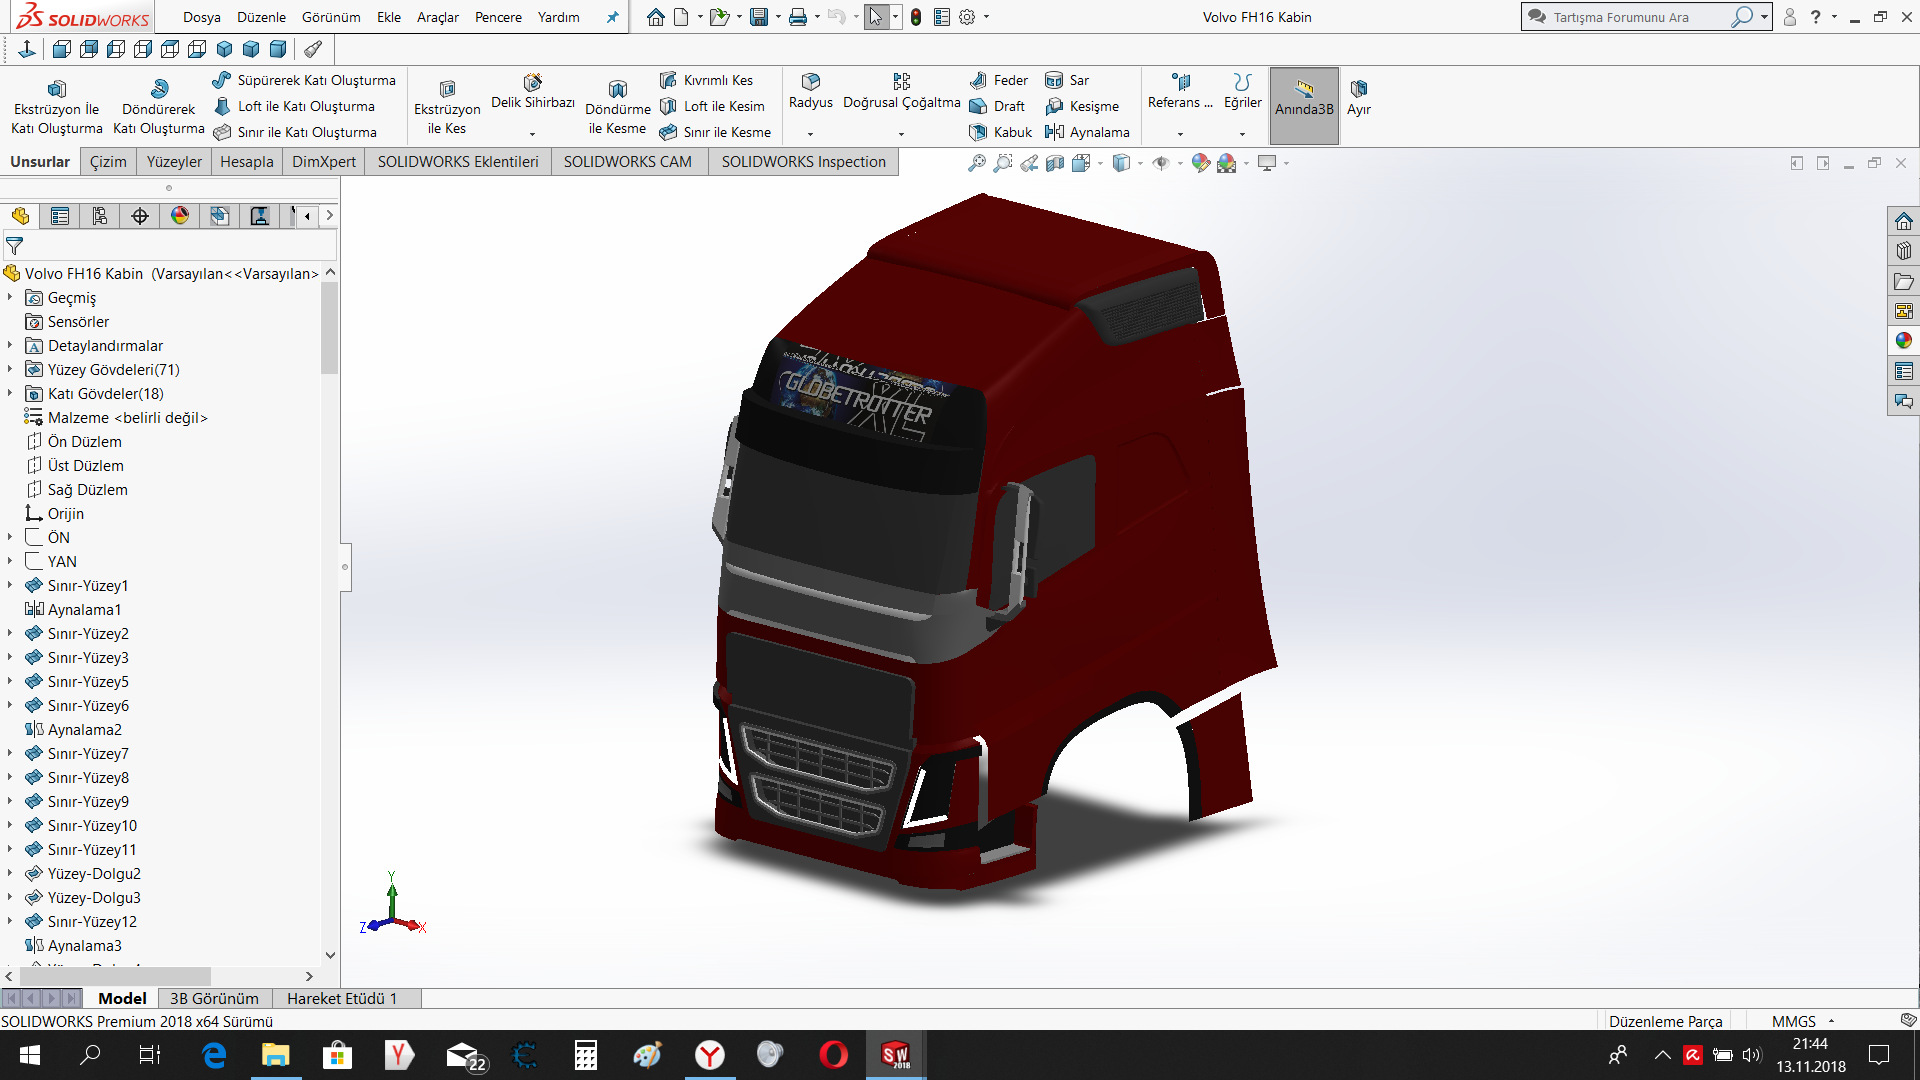The width and height of the screenshot is (1920, 1080).
Task: Open Eğriler curves tool
Action: [x=1242, y=92]
